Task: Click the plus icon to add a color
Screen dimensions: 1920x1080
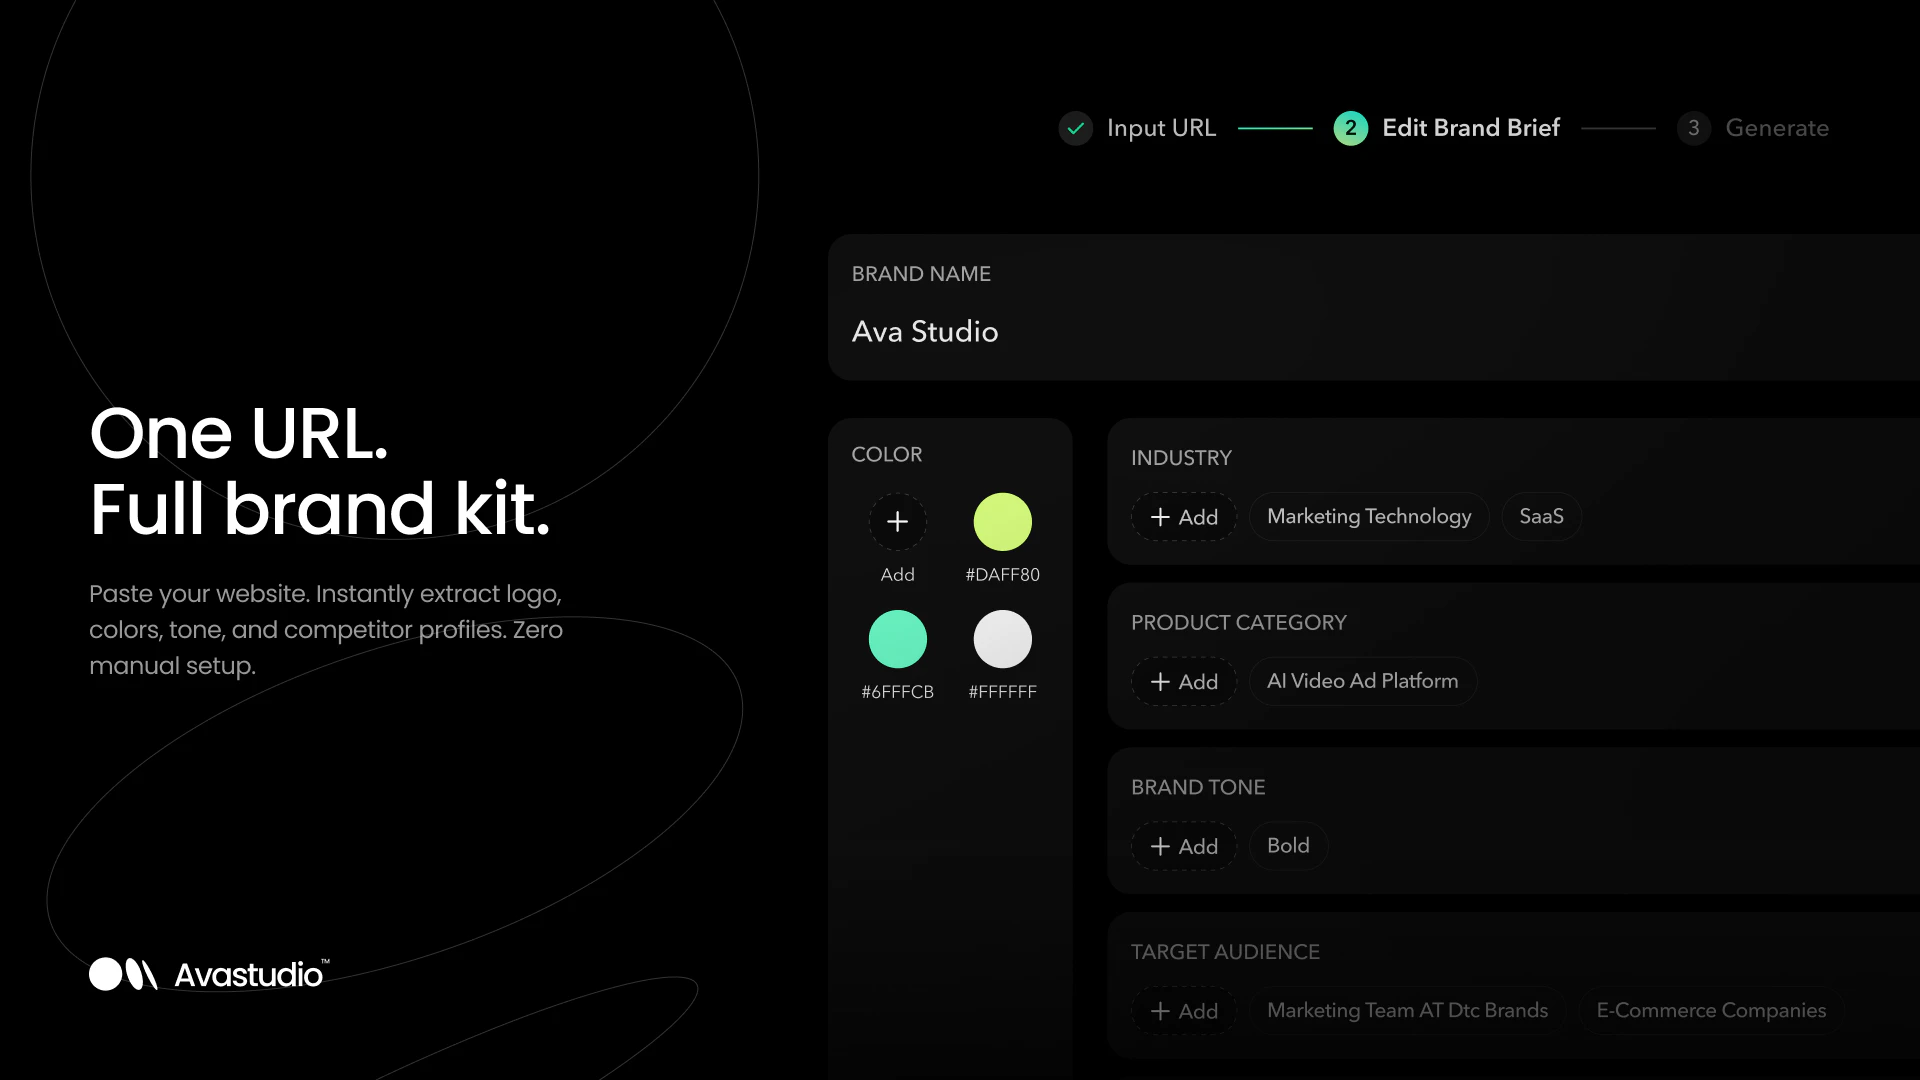Action: click(897, 521)
